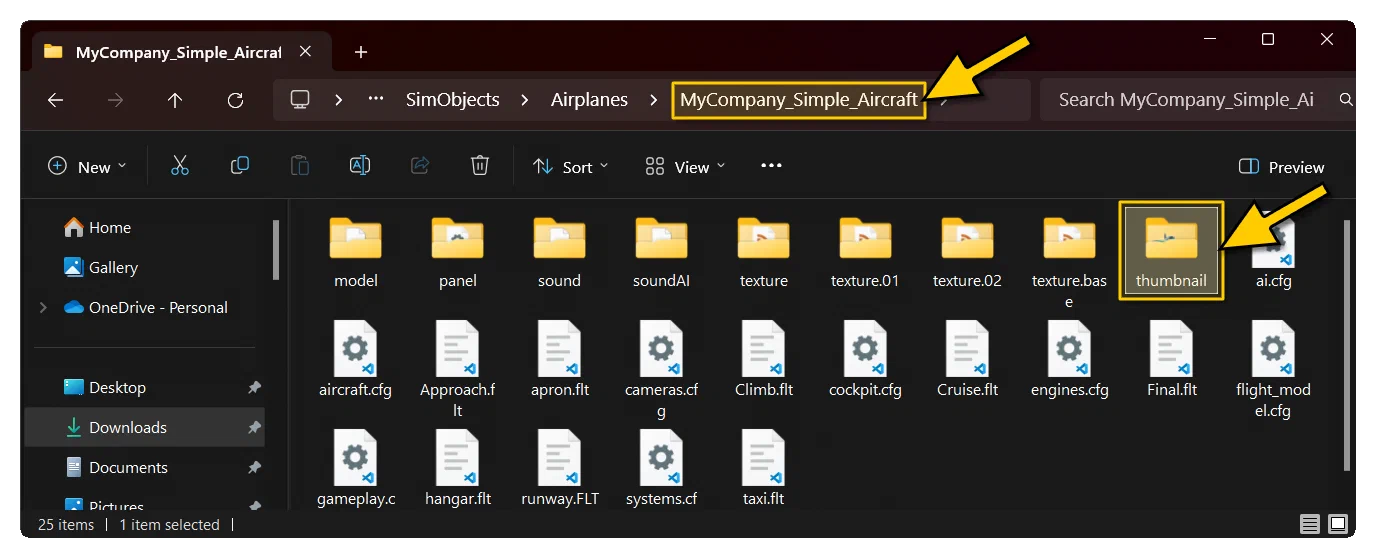Select the thumbnail folder
The width and height of the screenshot is (1376, 558).
click(1171, 250)
